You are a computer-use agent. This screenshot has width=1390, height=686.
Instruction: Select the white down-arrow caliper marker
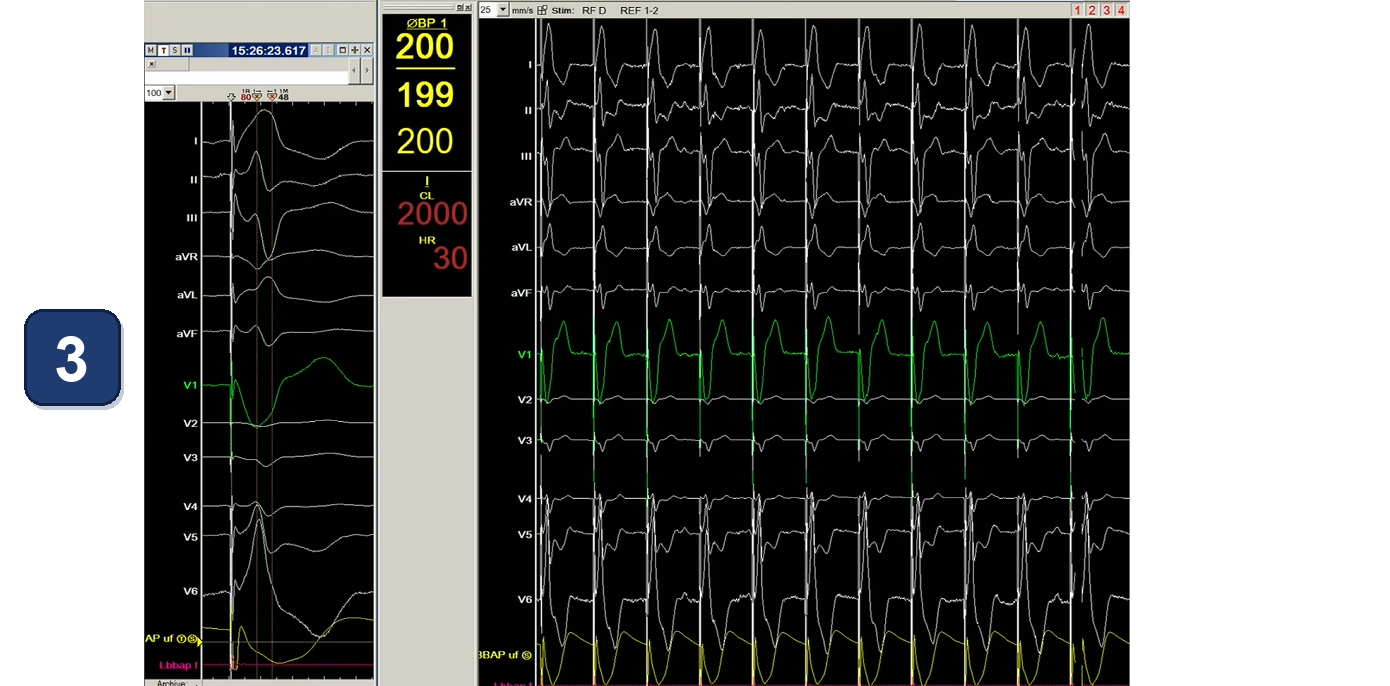pyautogui.click(x=232, y=97)
